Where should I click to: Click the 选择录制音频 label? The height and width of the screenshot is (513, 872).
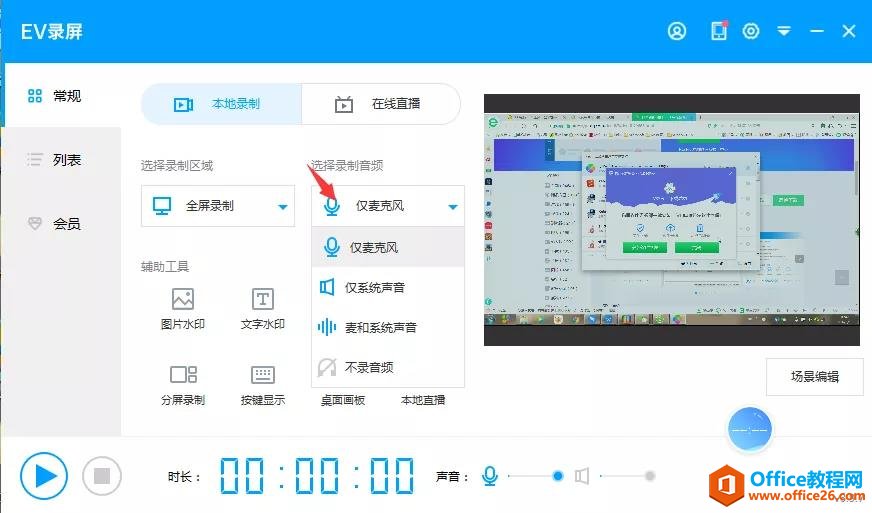pos(347,166)
